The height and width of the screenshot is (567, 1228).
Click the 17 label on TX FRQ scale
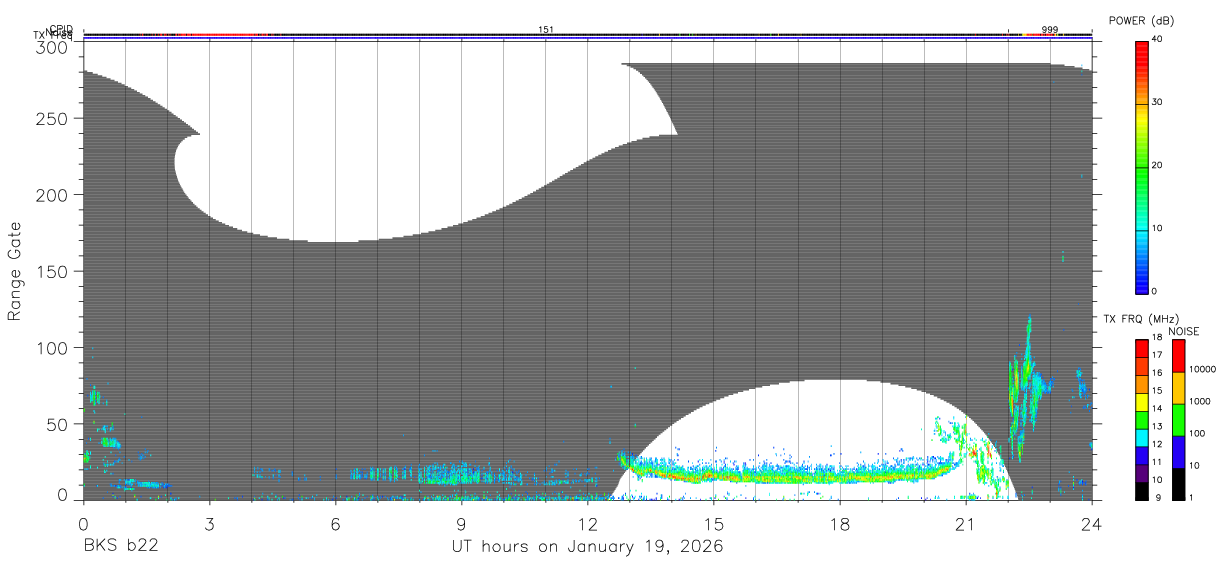(x=1158, y=355)
